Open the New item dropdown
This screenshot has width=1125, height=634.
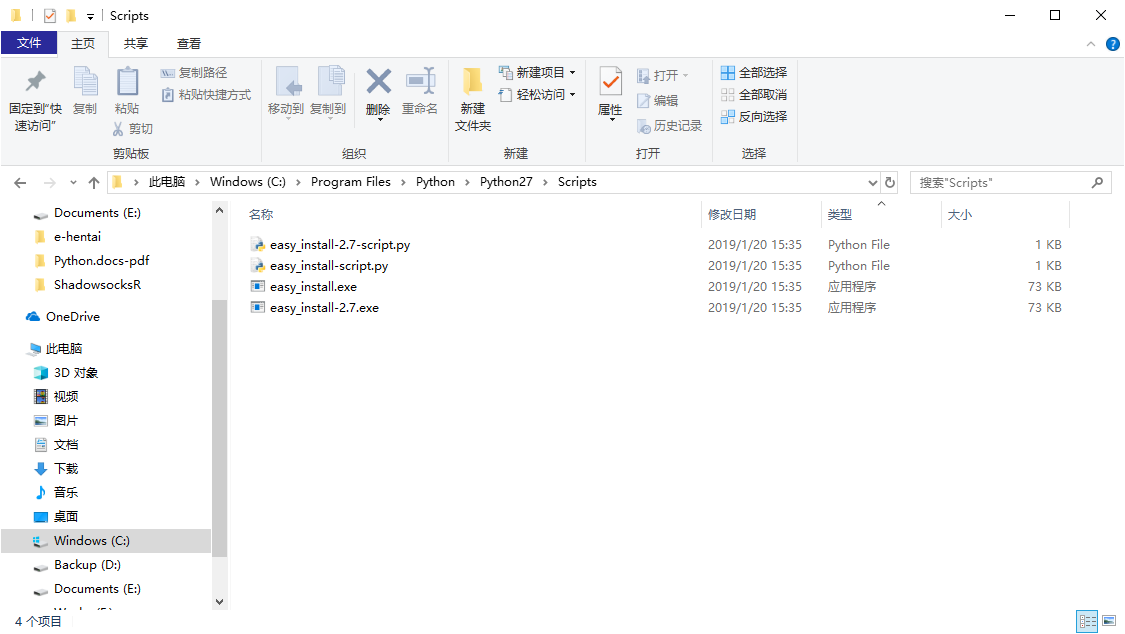(x=537, y=72)
